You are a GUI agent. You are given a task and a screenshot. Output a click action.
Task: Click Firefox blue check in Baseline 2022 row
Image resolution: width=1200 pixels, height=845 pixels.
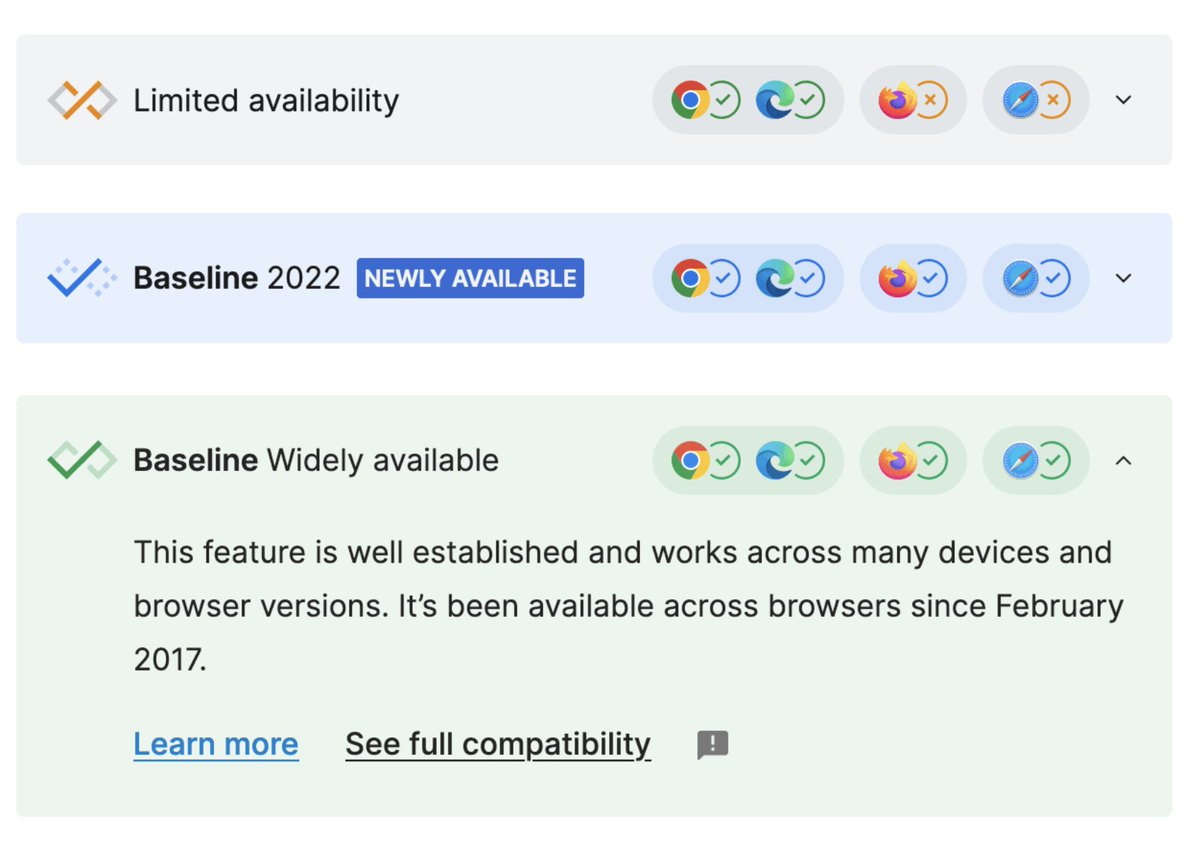click(930, 279)
